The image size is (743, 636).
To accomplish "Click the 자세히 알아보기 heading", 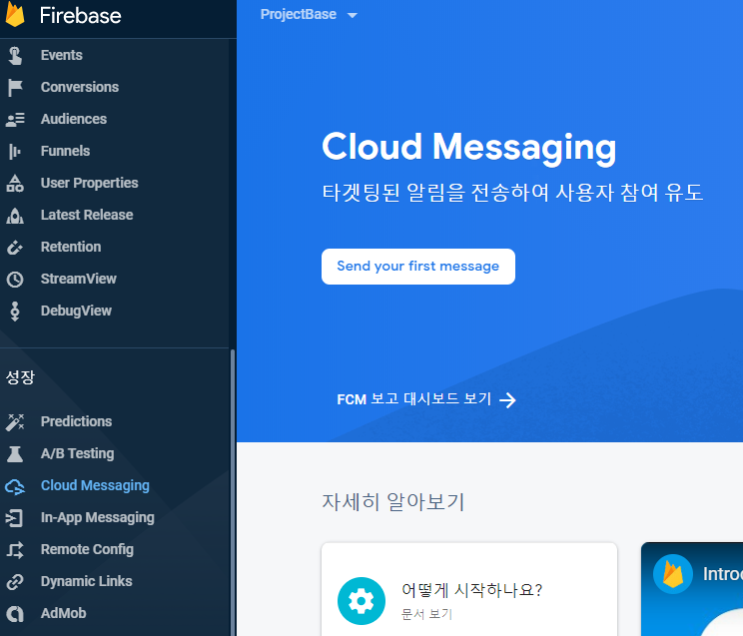I will (393, 502).
